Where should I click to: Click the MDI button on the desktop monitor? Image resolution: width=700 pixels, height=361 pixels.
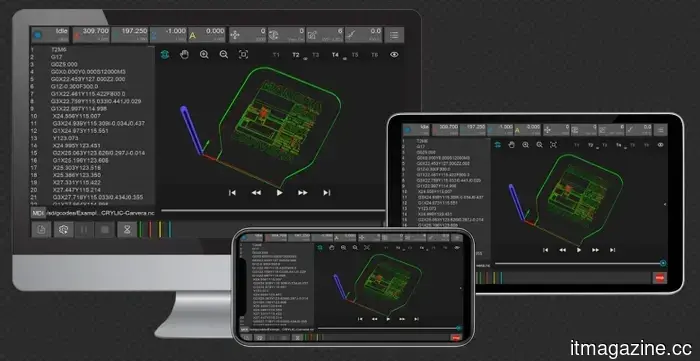(x=38, y=213)
